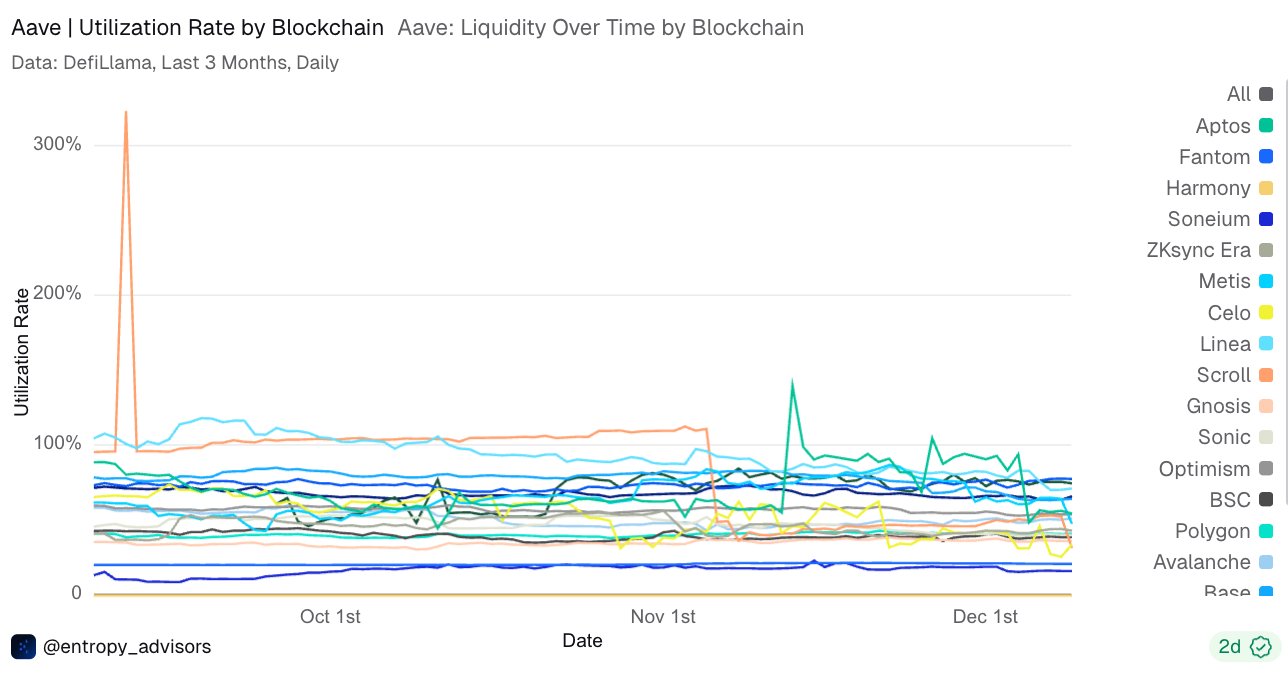1288x674 pixels.
Task: Click the Aave Utilization Rate chart title
Action: pyautogui.click(x=197, y=28)
